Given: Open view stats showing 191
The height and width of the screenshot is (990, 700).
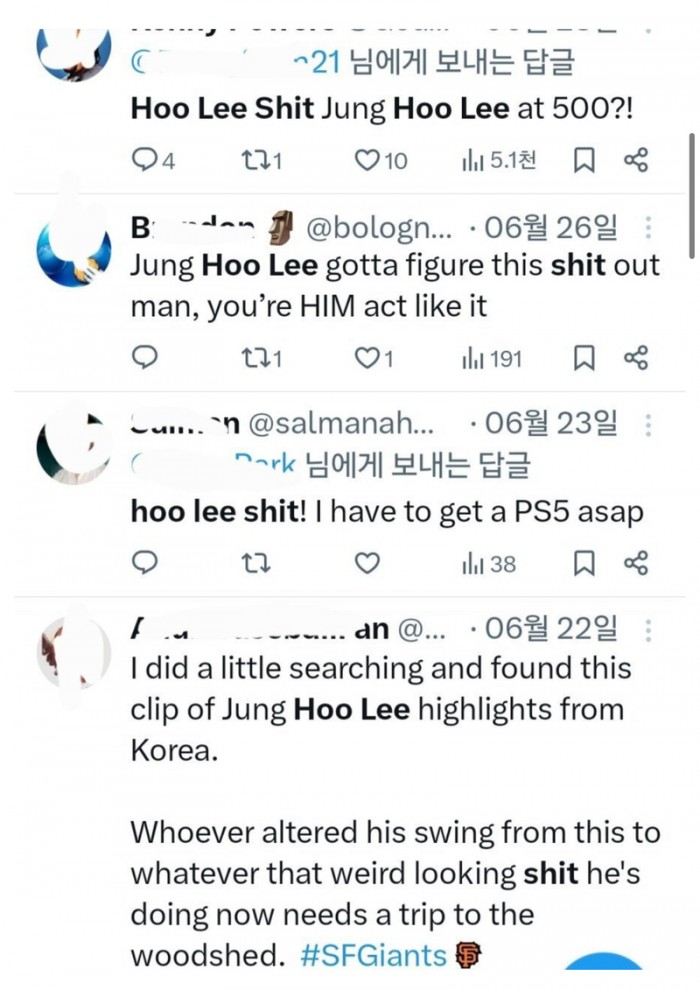Looking at the screenshot, I should [491, 358].
